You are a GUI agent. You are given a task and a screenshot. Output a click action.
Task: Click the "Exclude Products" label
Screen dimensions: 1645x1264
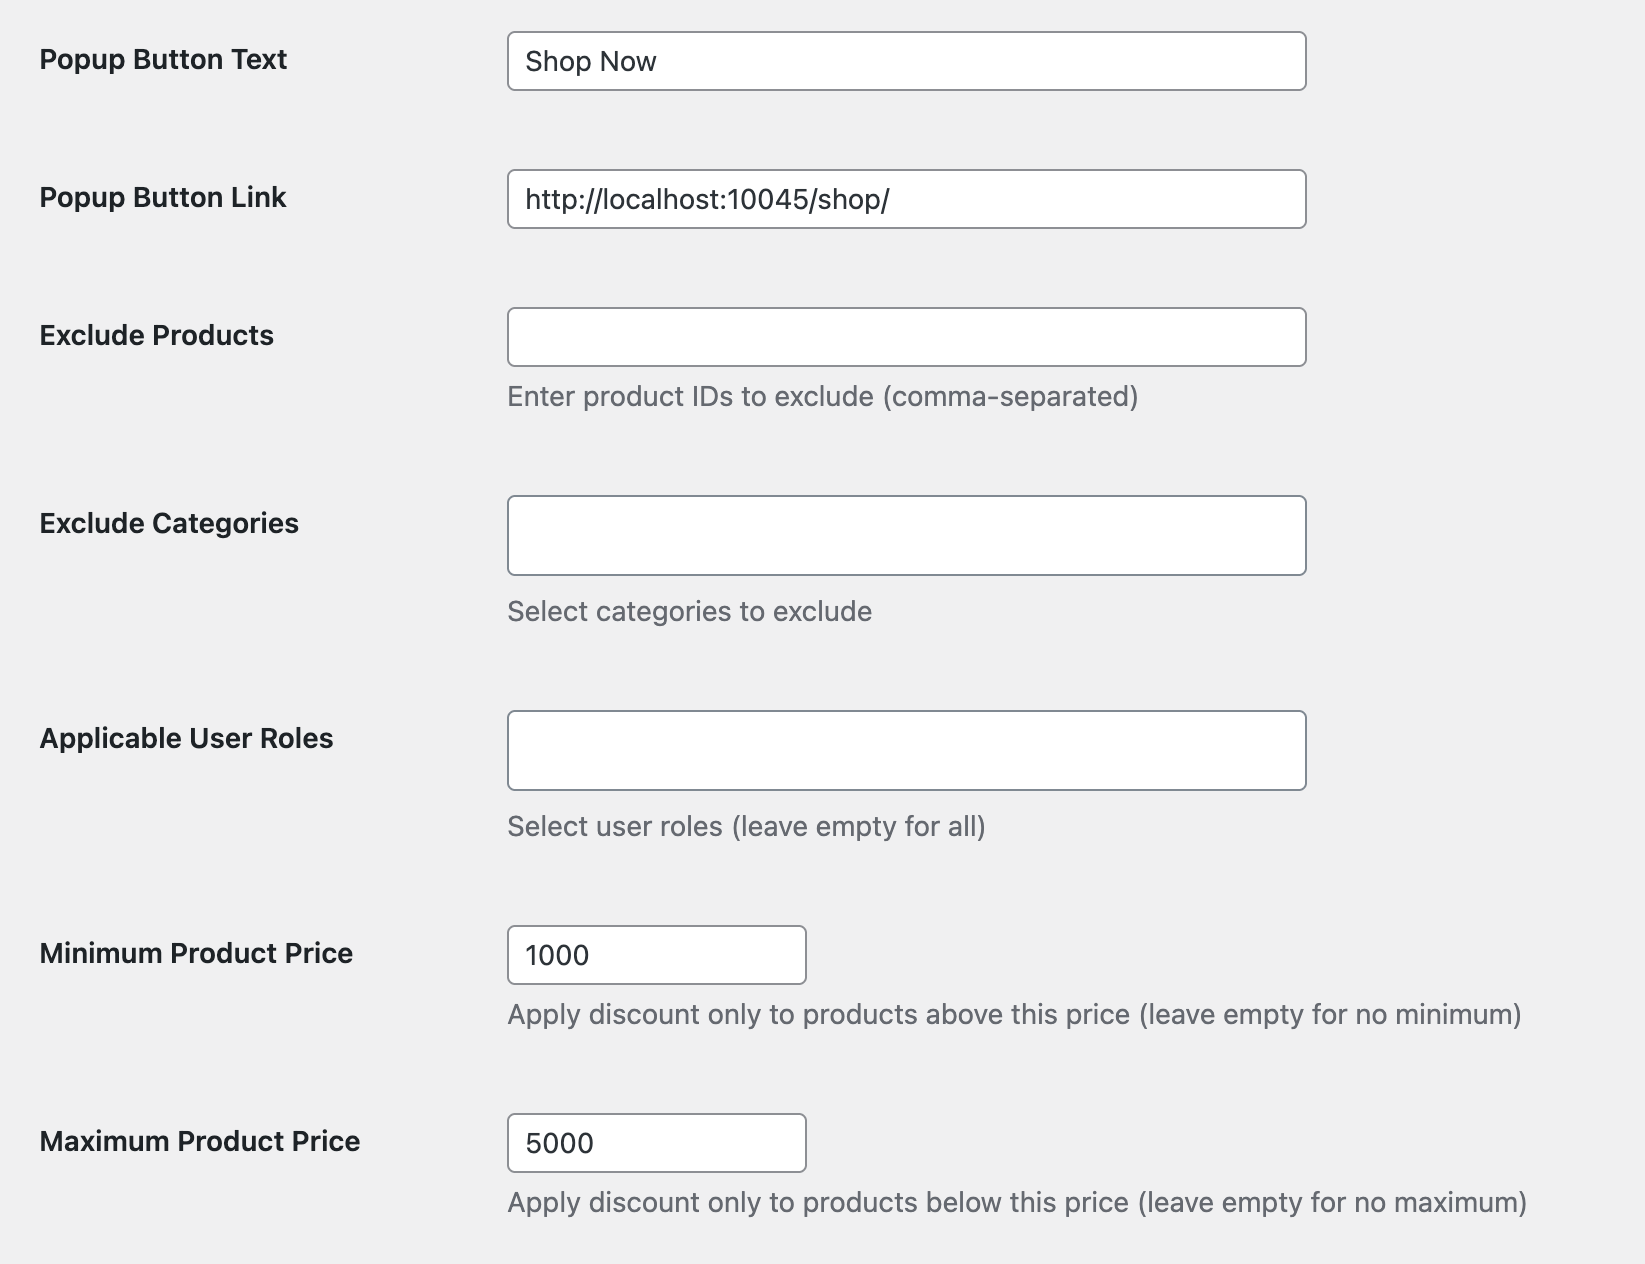click(x=156, y=335)
